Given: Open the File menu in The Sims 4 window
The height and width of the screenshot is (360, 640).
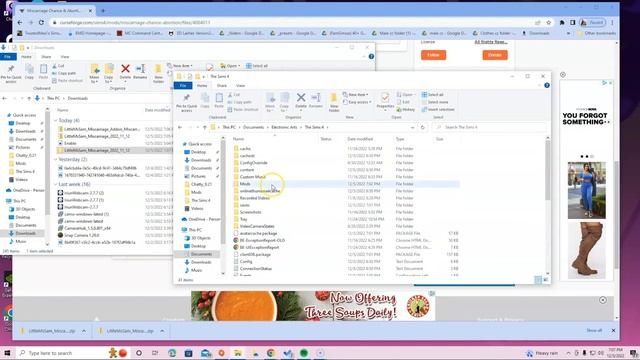Looking at the screenshot, I should coord(183,85).
